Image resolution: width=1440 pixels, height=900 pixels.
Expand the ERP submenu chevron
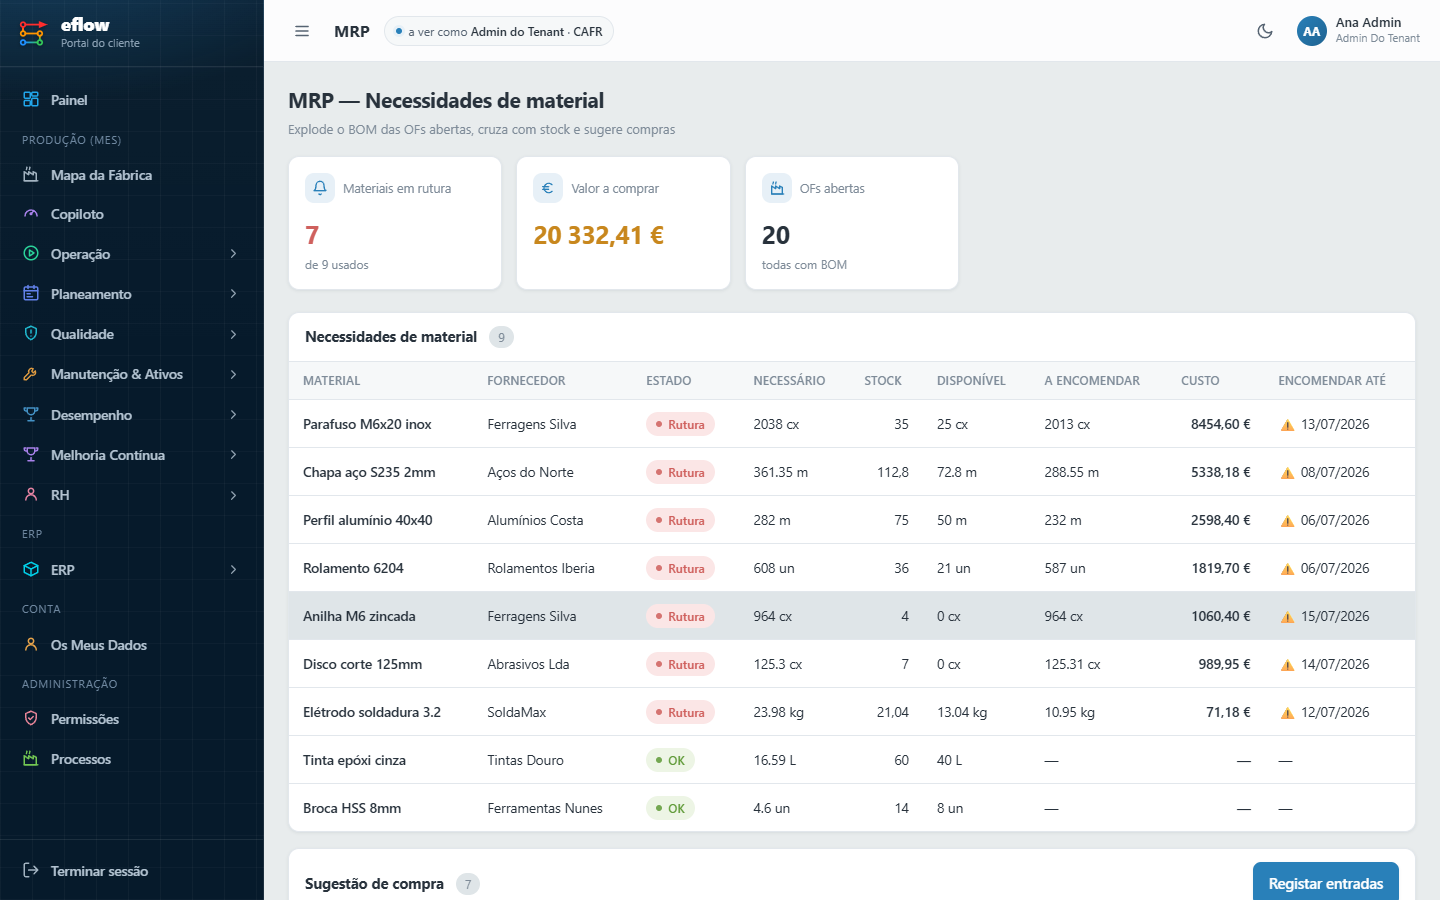233,570
